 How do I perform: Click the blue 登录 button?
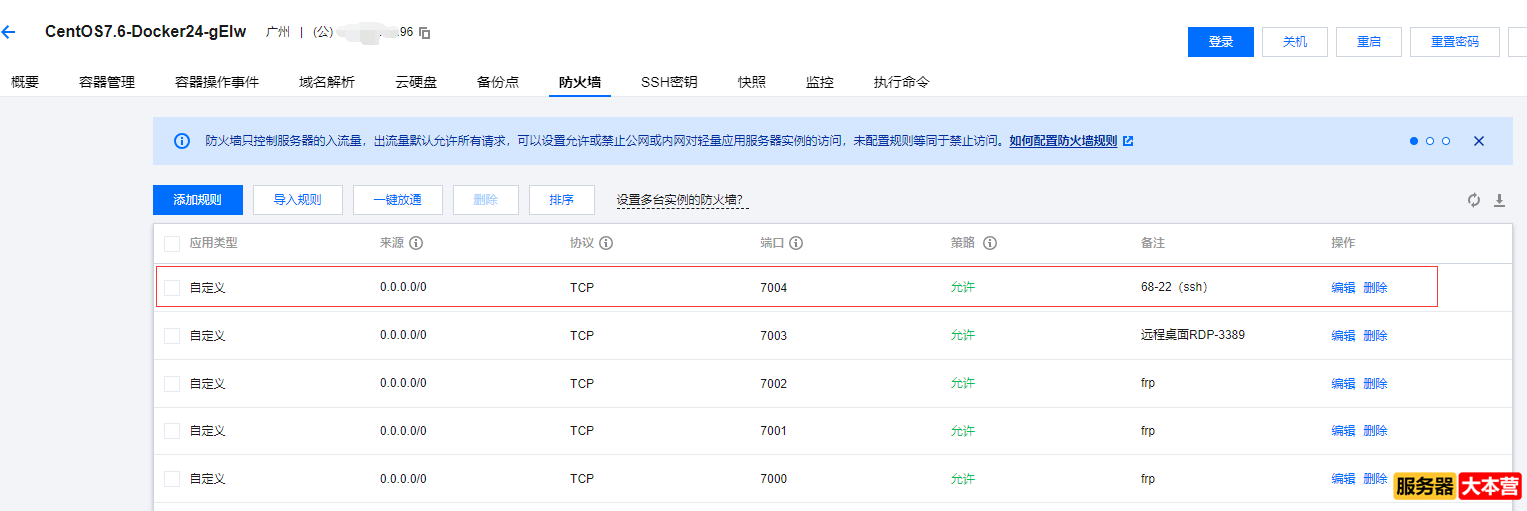pos(1221,42)
